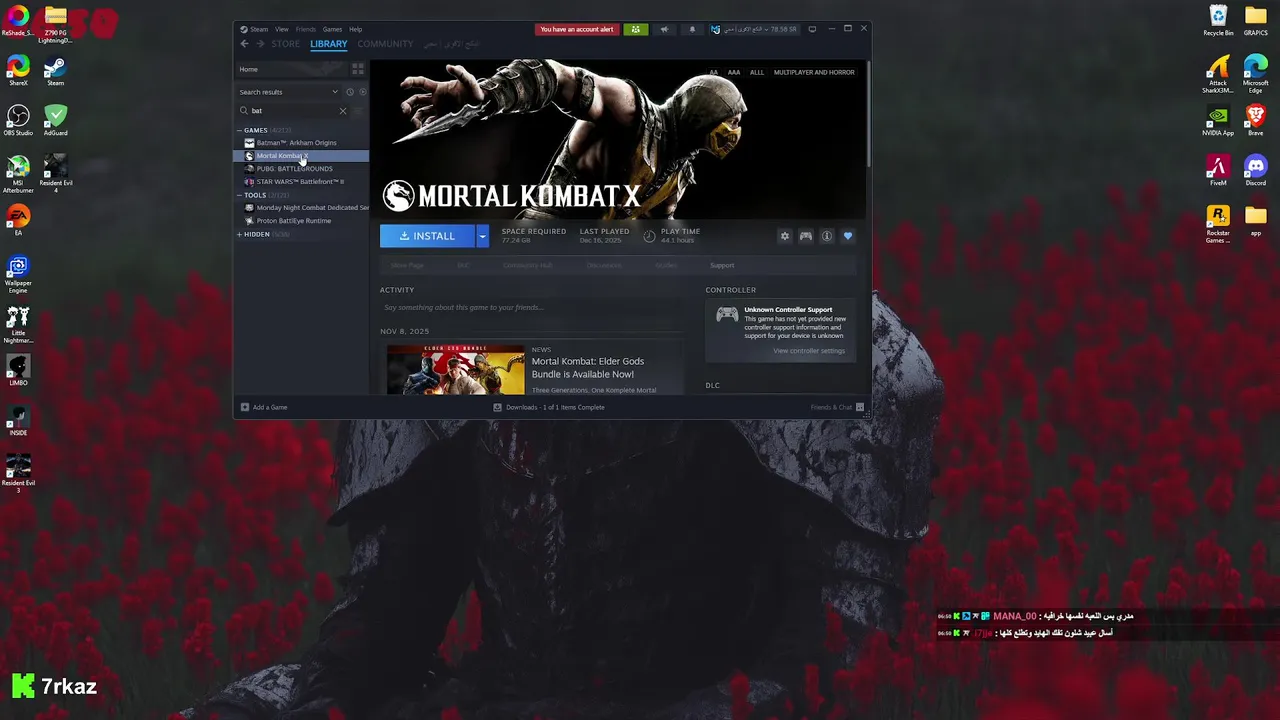Expand the HIDDEN category
The width and height of the screenshot is (1280, 720).
coord(240,234)
